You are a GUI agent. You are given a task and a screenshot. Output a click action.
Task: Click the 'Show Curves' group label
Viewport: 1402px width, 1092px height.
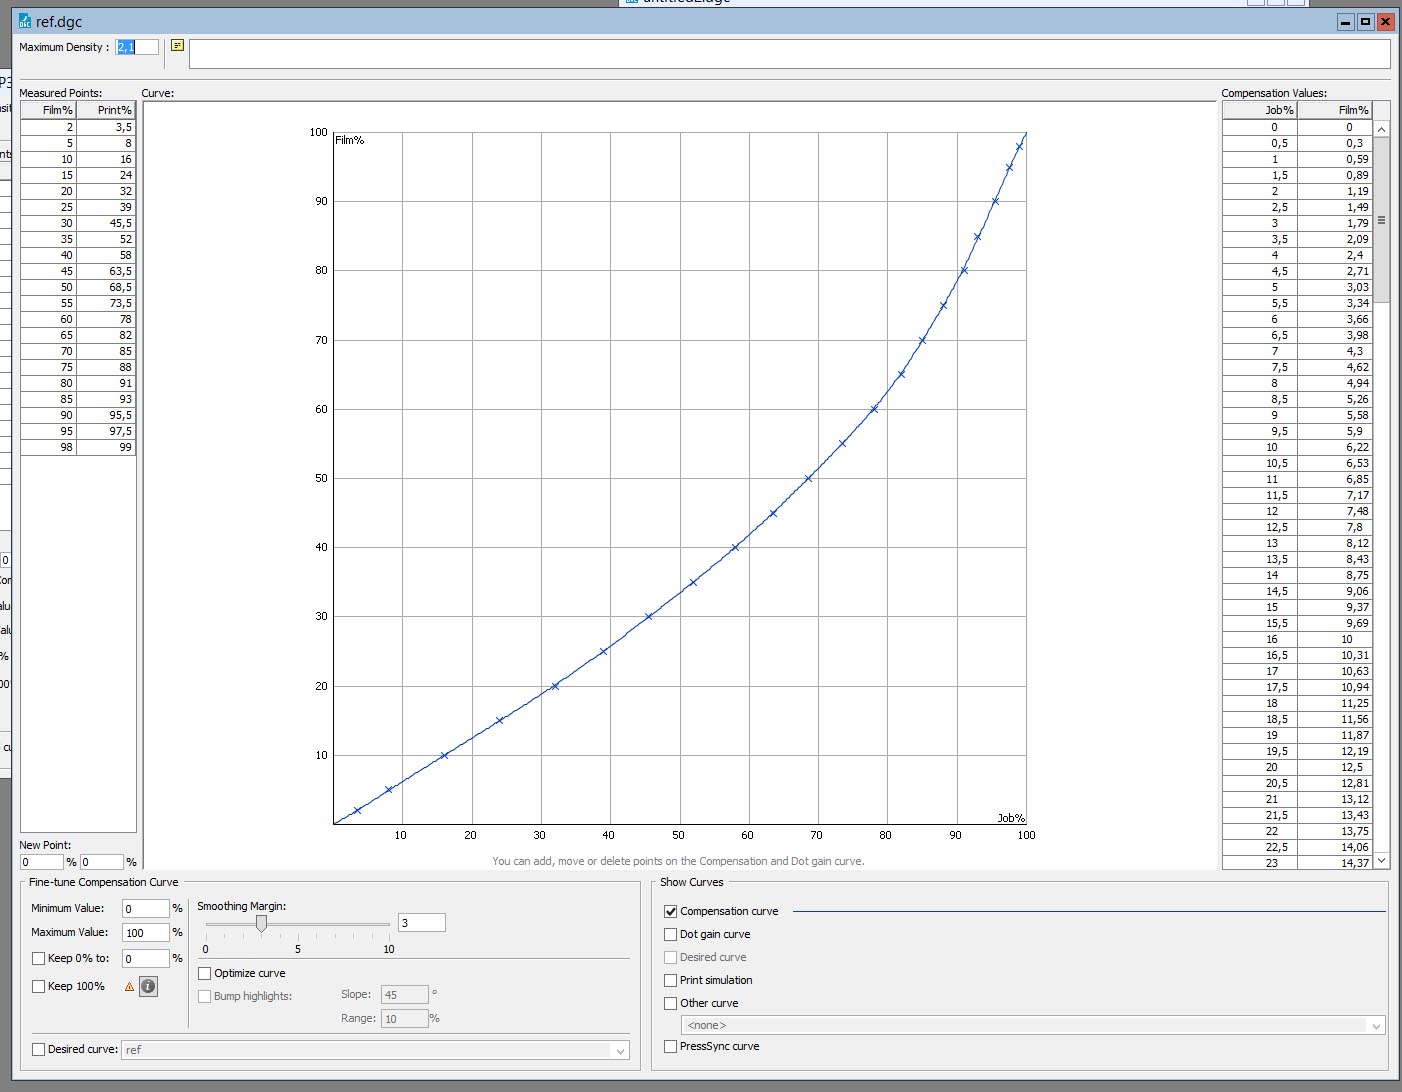pos(692,882)
